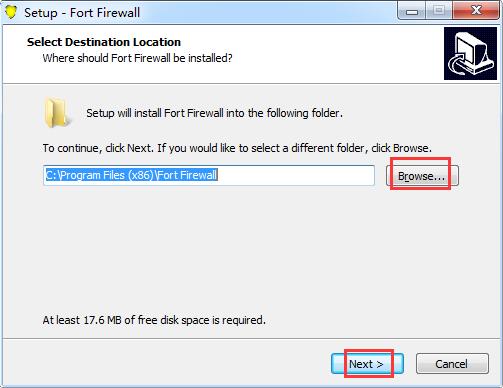Click the 'To continue, click Next' instruction line
The width and height of the screenshot is (503, 388).
coord(237,148)
